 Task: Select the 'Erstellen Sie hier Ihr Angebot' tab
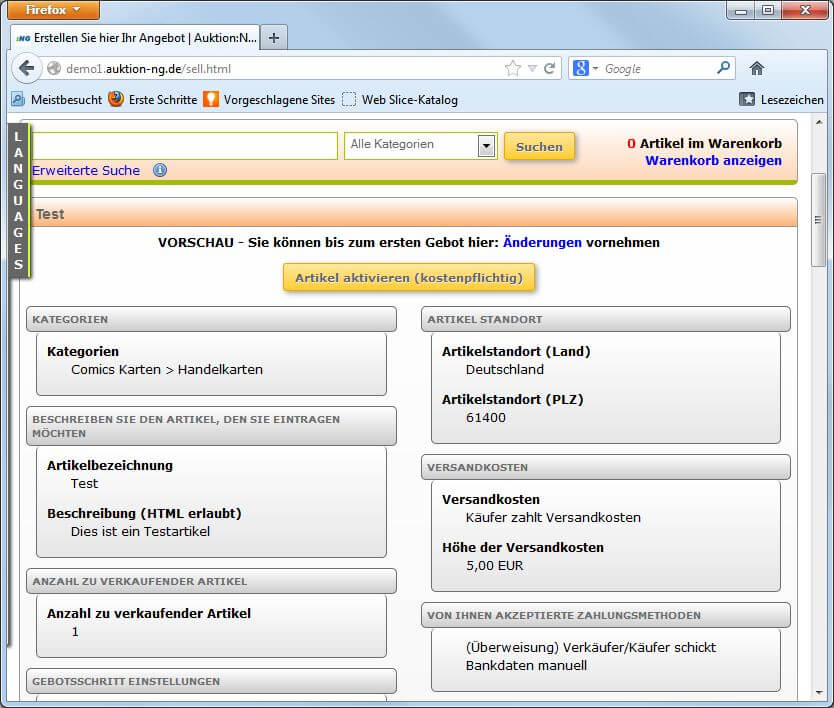(135, 38)
